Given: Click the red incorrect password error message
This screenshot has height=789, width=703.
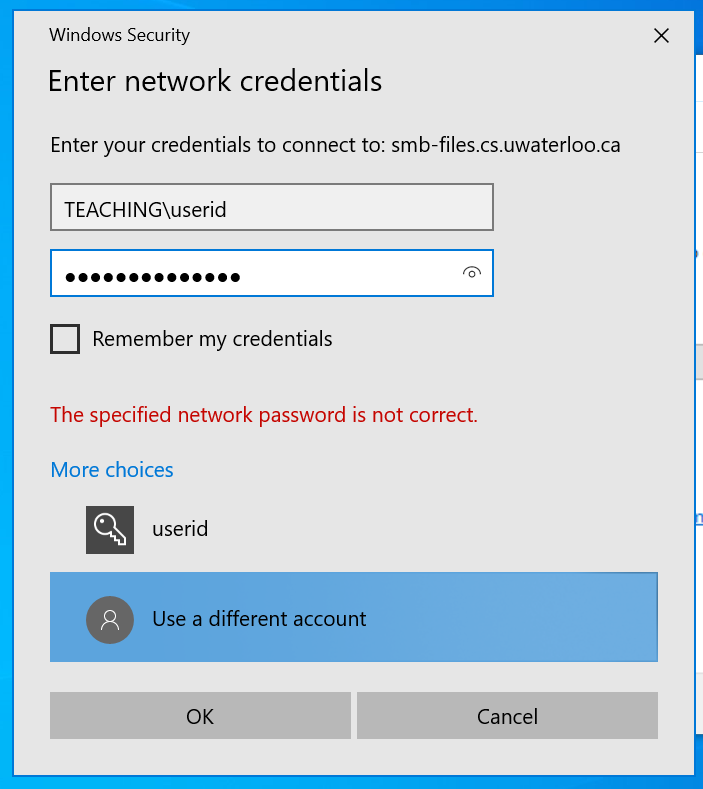Looking at the screenshot, I should (264, 414).
